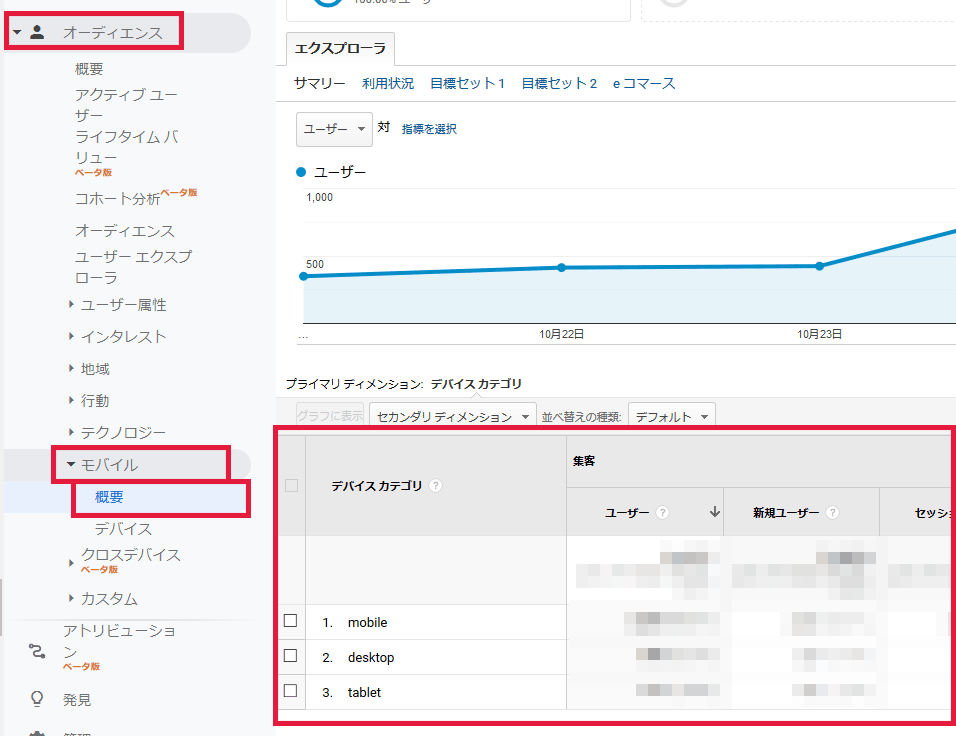This screenshot has width=956, height=736.
Task: Switch to 目標セット 1 view
Action: (468, 84)
